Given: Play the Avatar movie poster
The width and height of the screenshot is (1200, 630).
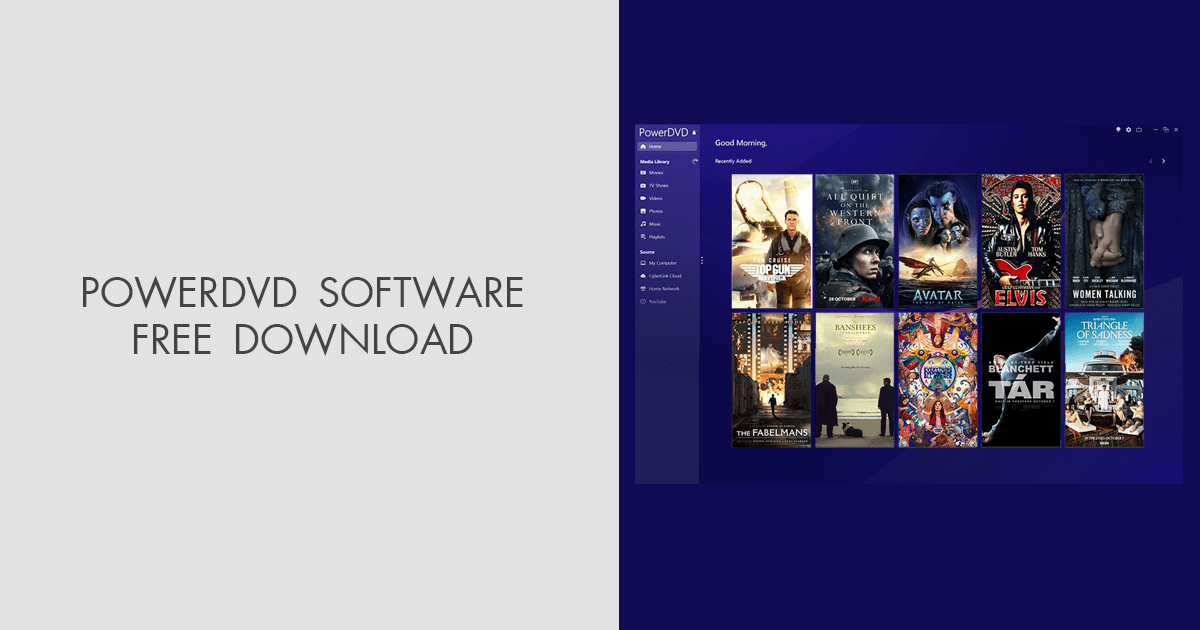Looking at the screenshot, I should tap(938, 240).
